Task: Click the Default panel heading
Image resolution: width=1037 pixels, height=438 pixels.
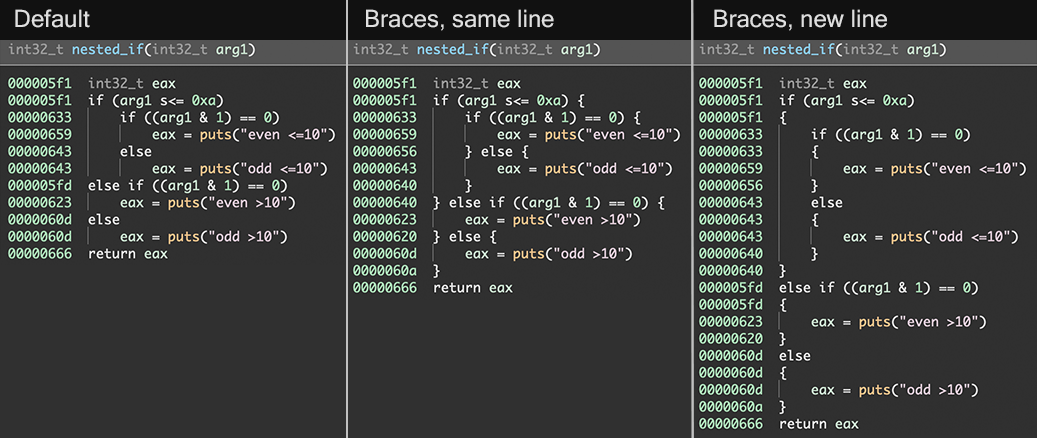Action: 52,19
